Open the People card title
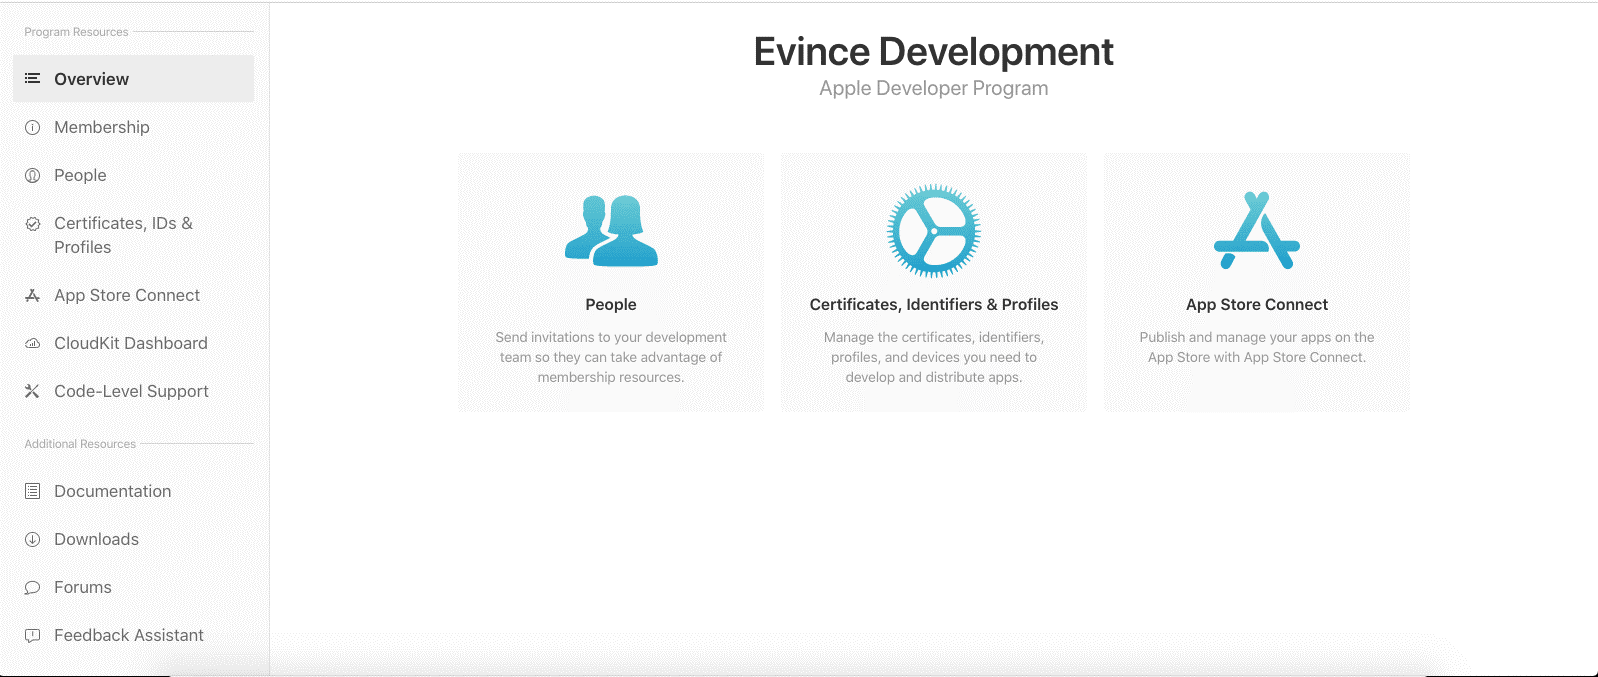Image resolution: width=1598 pixels, height=677 pixels. tap(611, 304)
